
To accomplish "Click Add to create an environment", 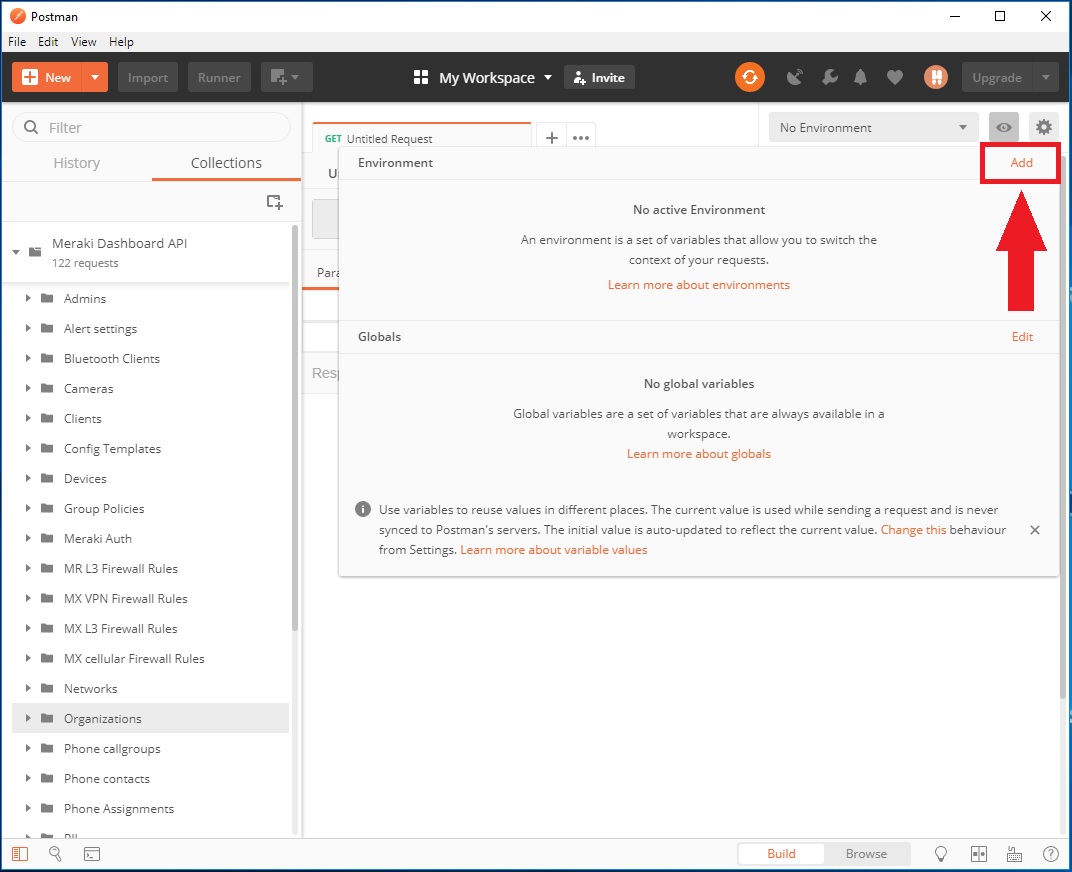I will tap(1021, 163).
